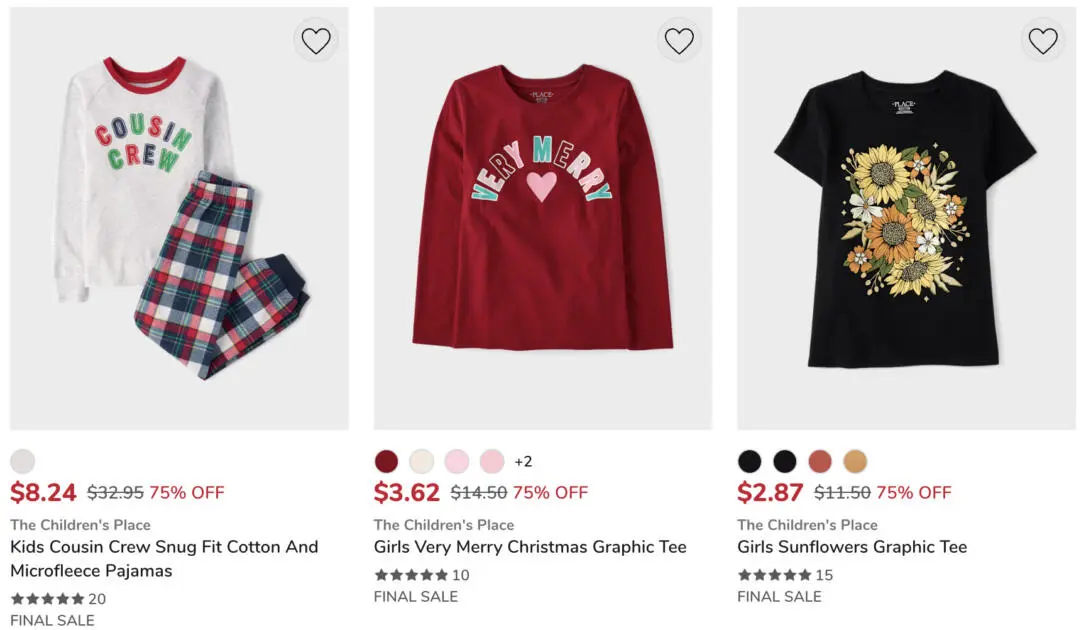Open the red Very Merry shirt image
The width and height of the screenshot is (1091, 630).
pos(543,220)
